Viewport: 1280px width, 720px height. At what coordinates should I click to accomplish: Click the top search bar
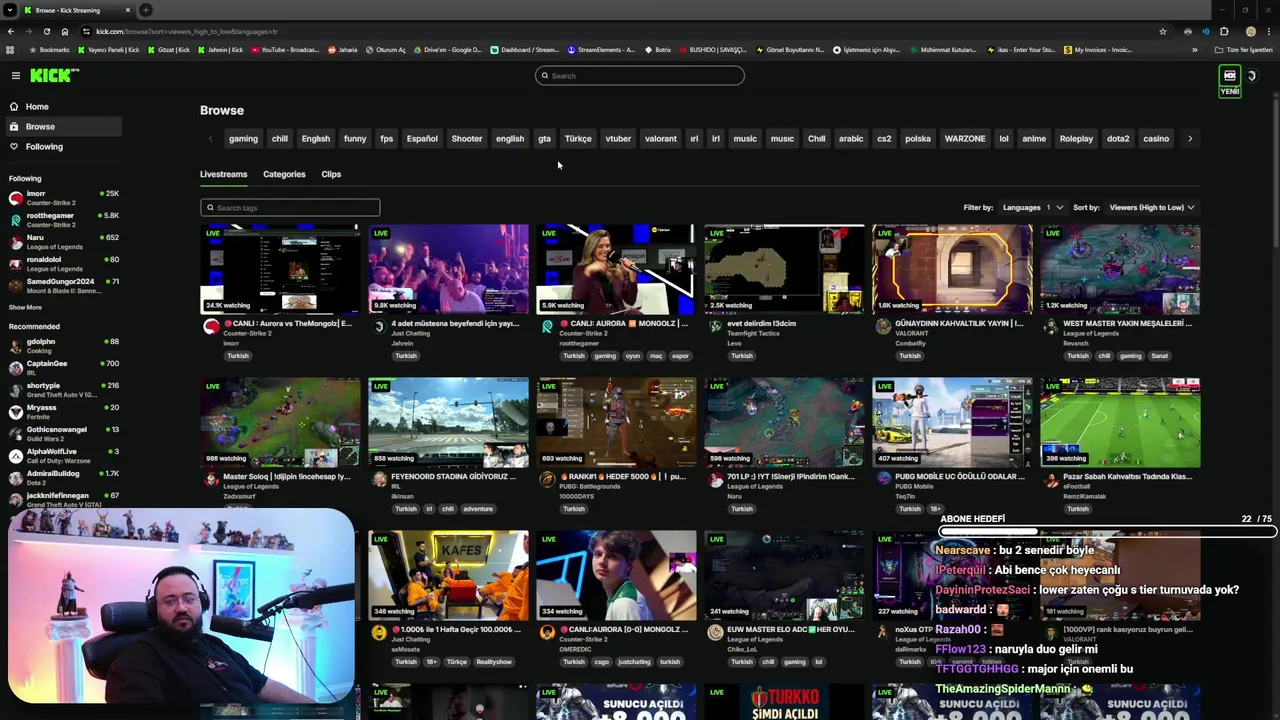[x=640, y=76]
